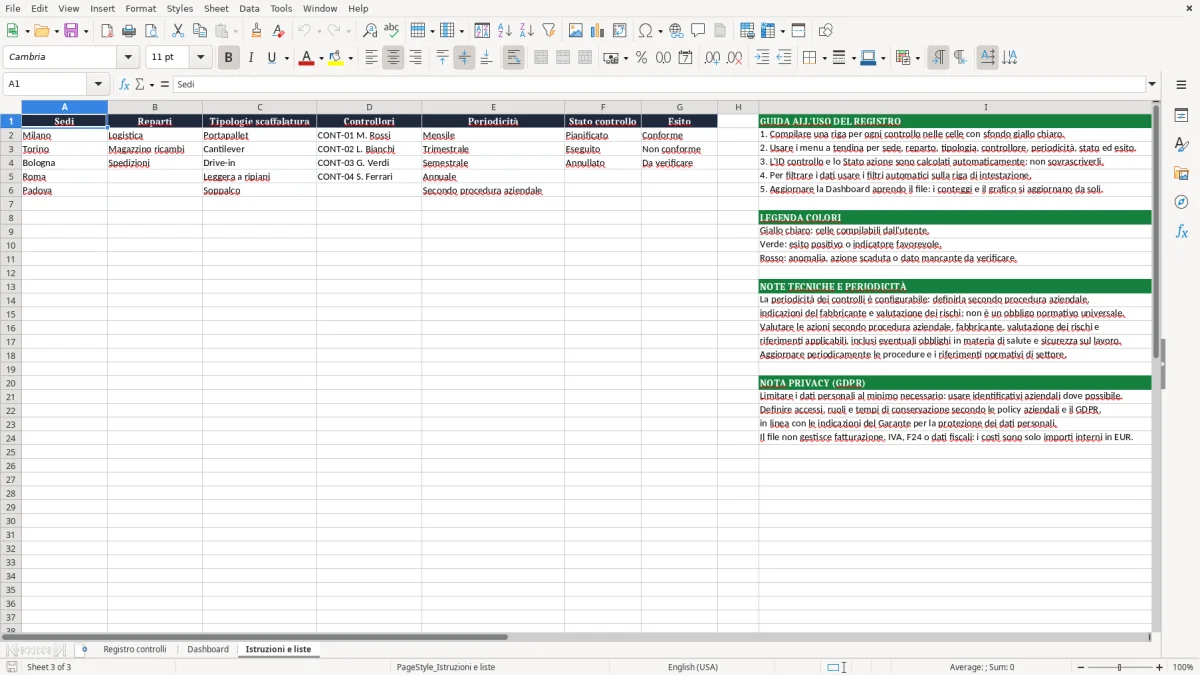Switch to Registro controlli sheet tab
Screen dimensions: 1200x675
click(x=135, y=649)
